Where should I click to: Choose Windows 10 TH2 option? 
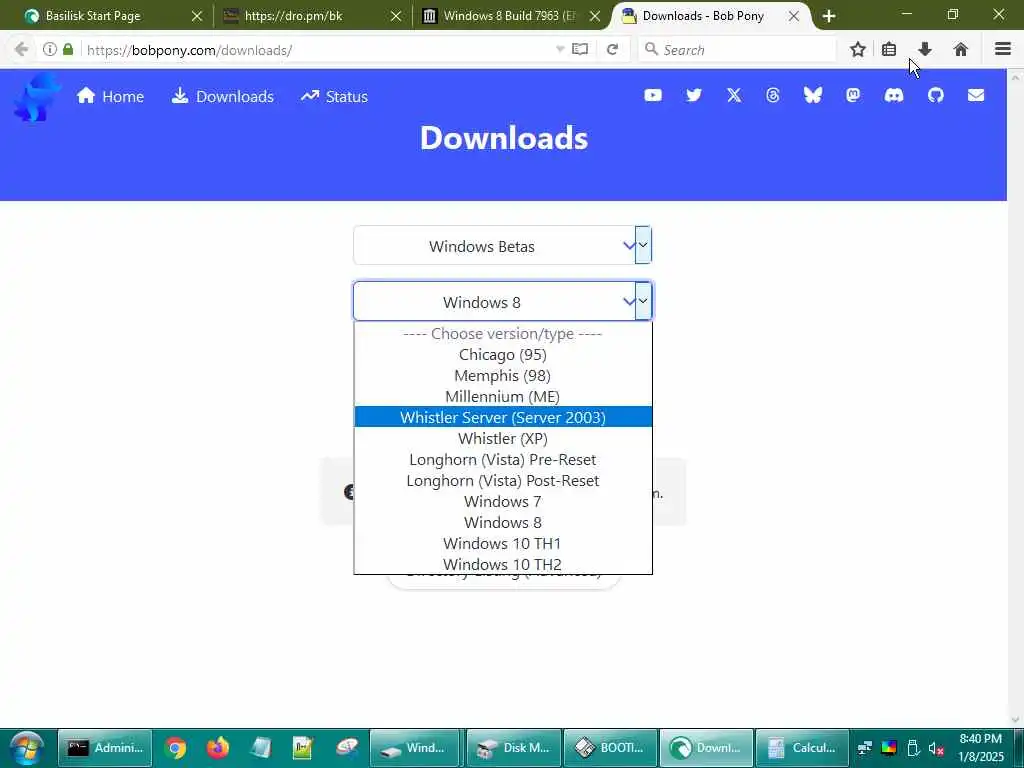point(503,564)
